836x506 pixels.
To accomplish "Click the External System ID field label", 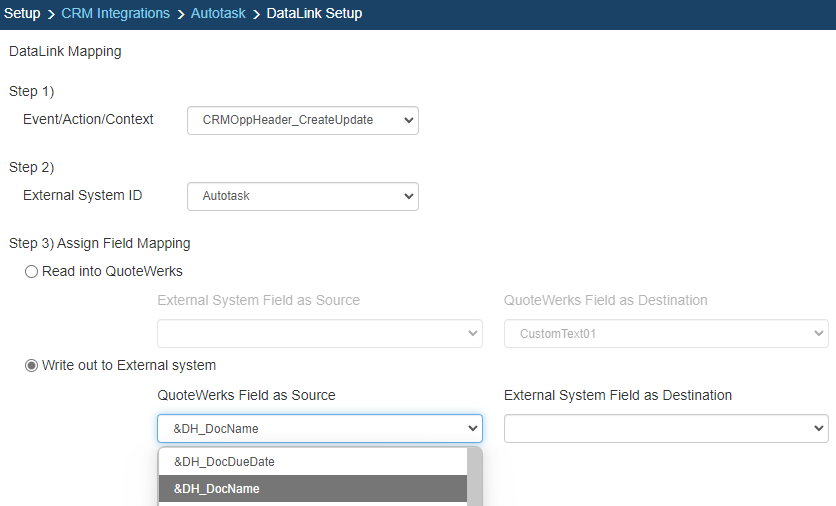I will 82,195.
